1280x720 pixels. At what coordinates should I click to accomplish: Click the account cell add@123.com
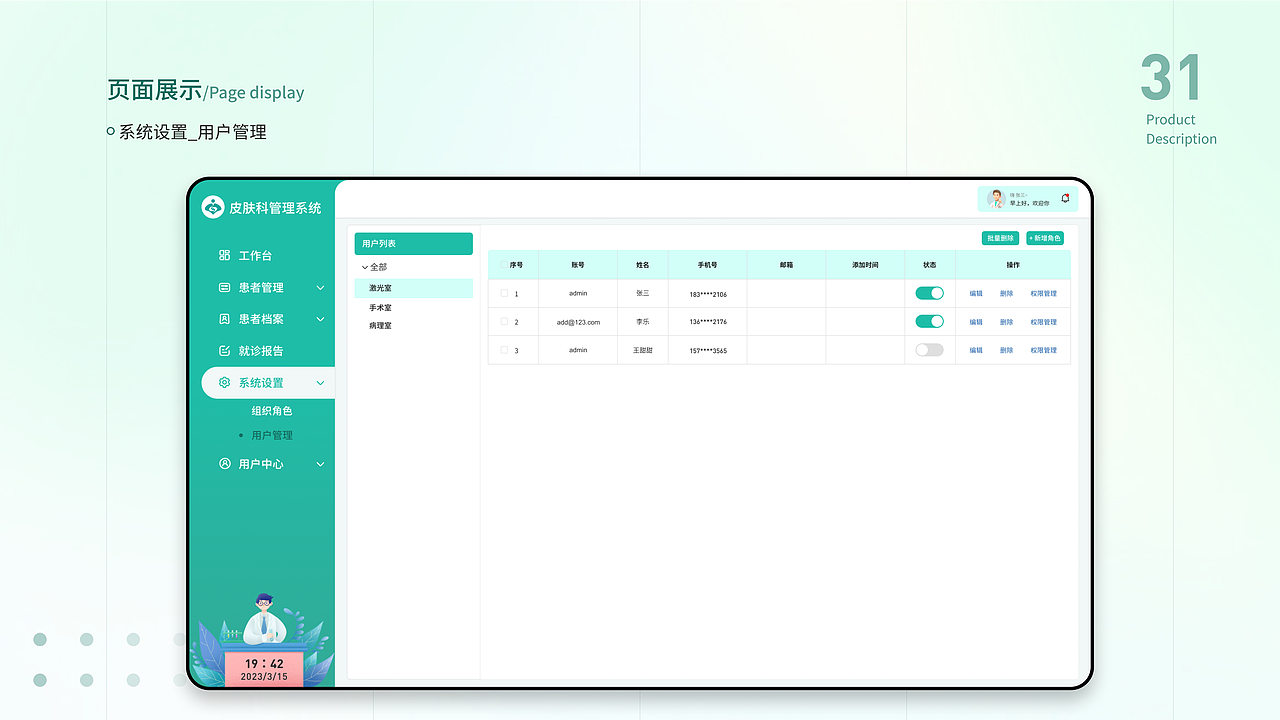point(578,322)
